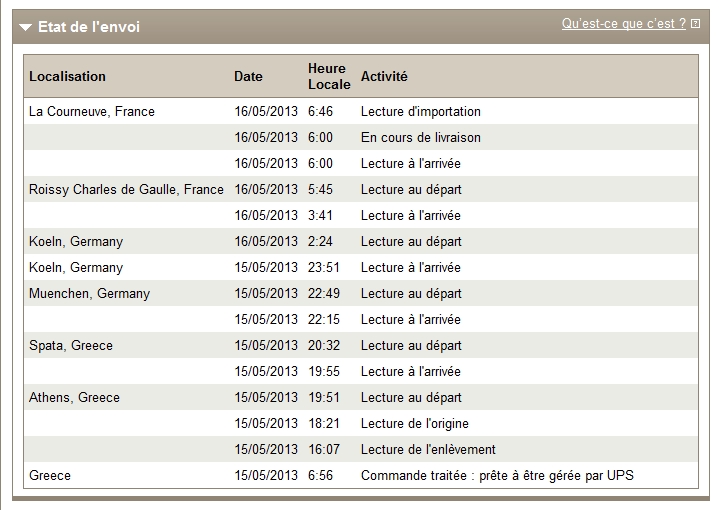Click the help icon beside Qu'est-ce que c'est

(696, 23)
